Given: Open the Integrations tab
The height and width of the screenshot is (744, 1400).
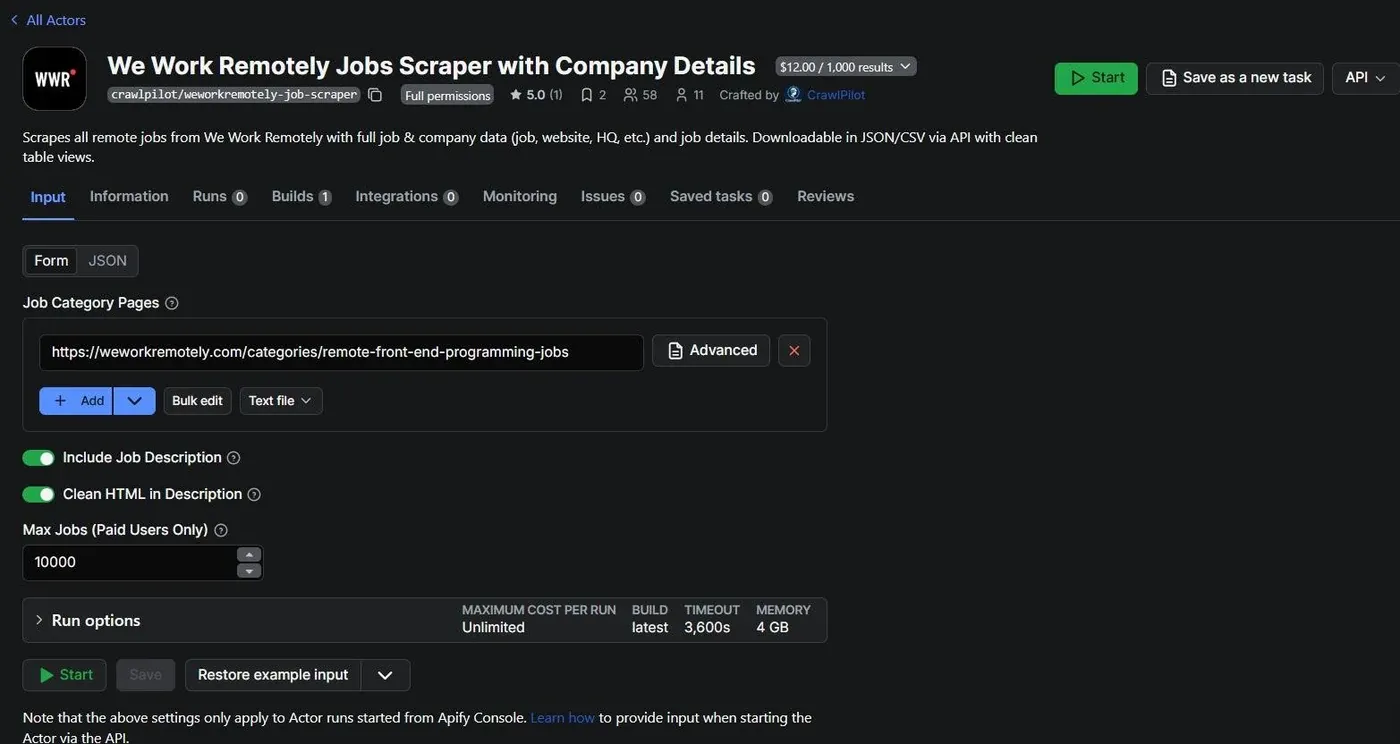Looking at the screenshot, I should coord(407,197).
